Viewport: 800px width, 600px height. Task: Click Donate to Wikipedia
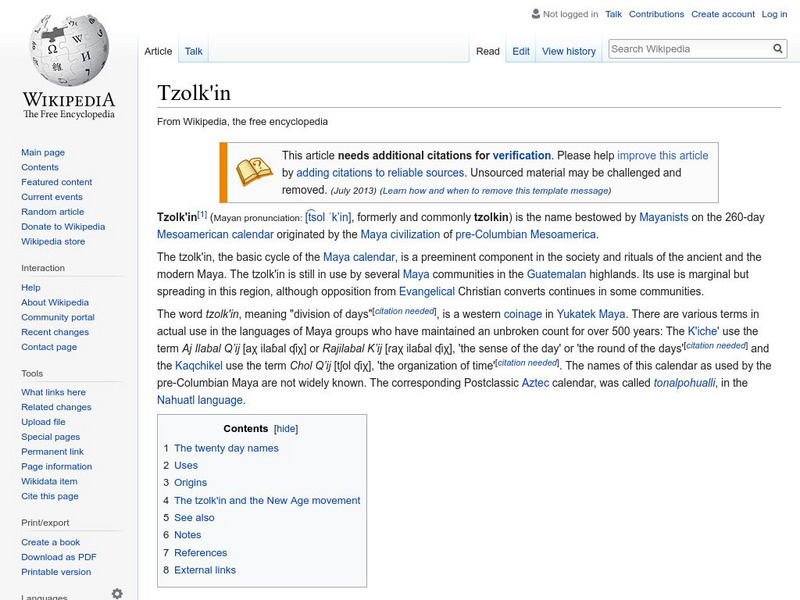click(x=63, y=226)
